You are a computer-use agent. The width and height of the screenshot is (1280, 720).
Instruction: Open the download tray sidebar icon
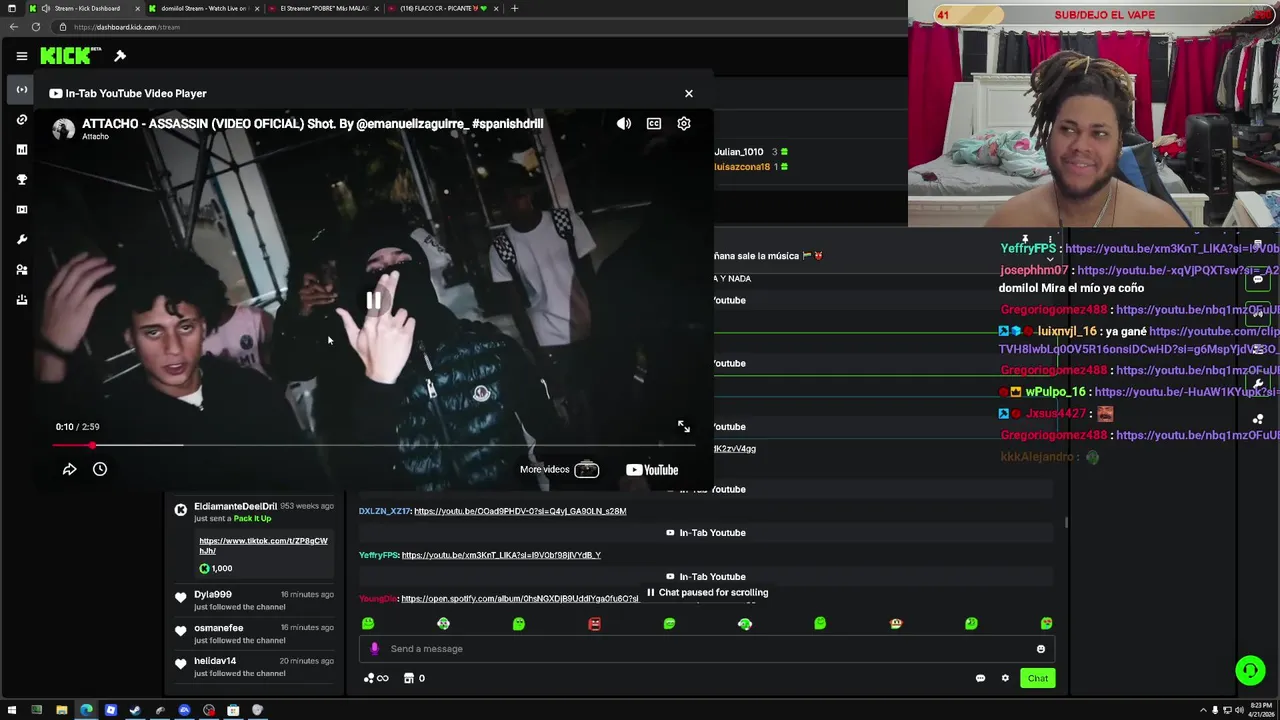(x=21, y=300)
